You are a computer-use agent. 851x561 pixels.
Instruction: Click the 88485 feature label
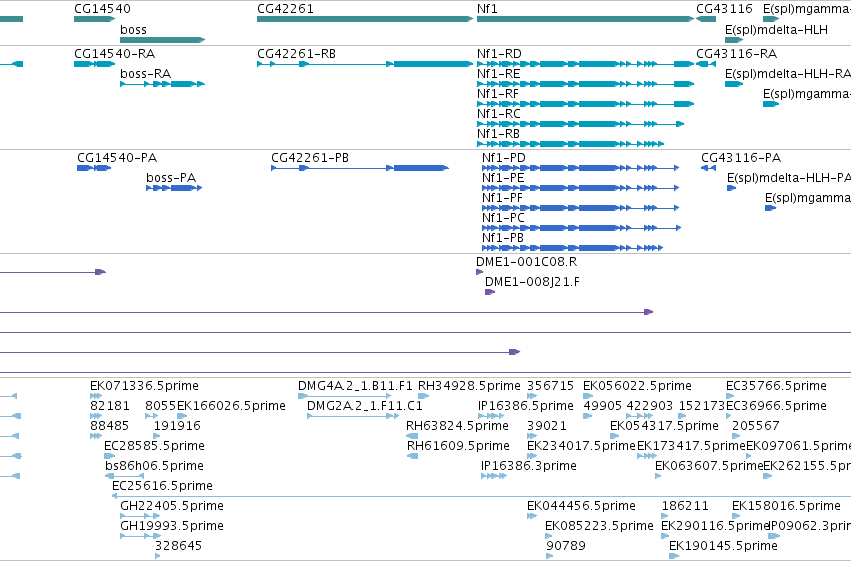coord(110,426)
